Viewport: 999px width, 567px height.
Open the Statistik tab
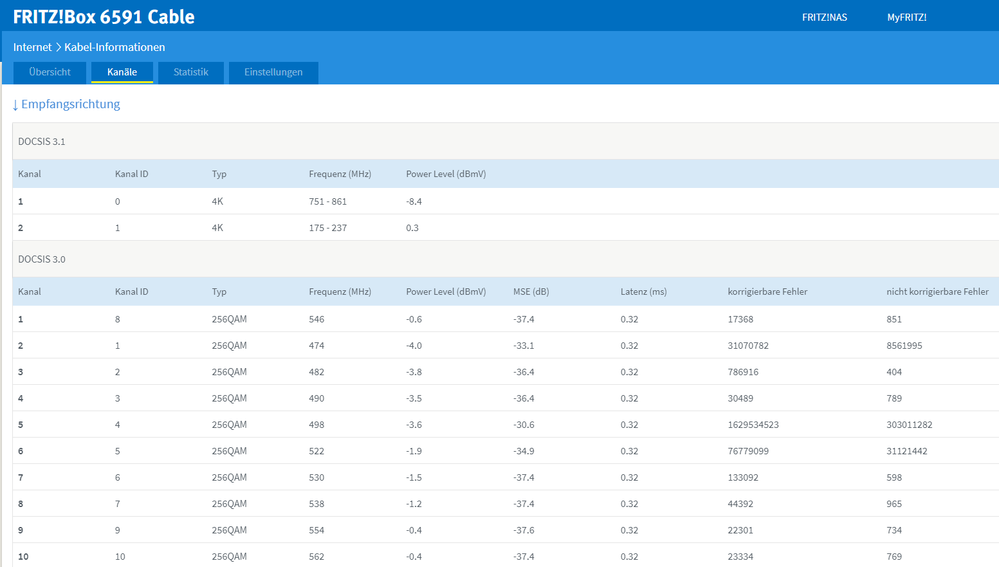pos(190,72)
